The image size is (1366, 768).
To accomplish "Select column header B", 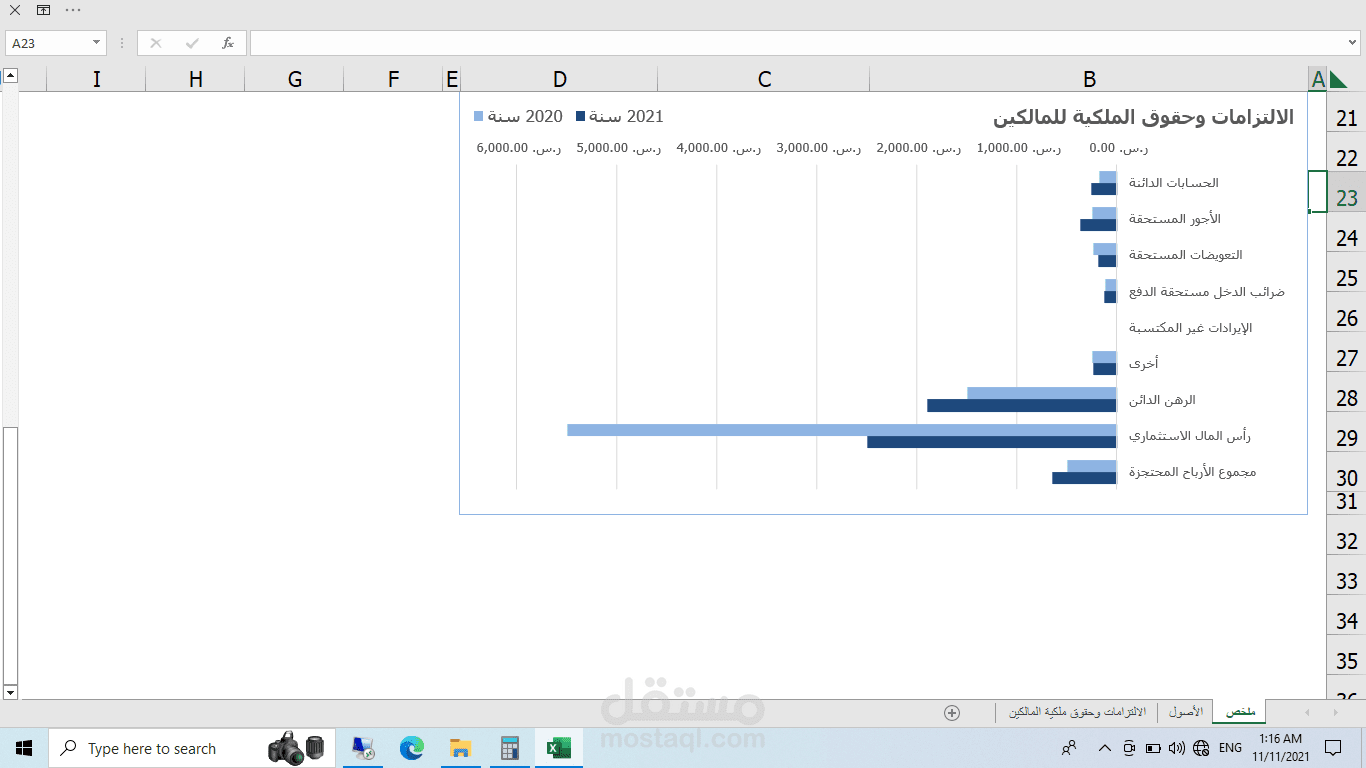I will point(1089,79).
